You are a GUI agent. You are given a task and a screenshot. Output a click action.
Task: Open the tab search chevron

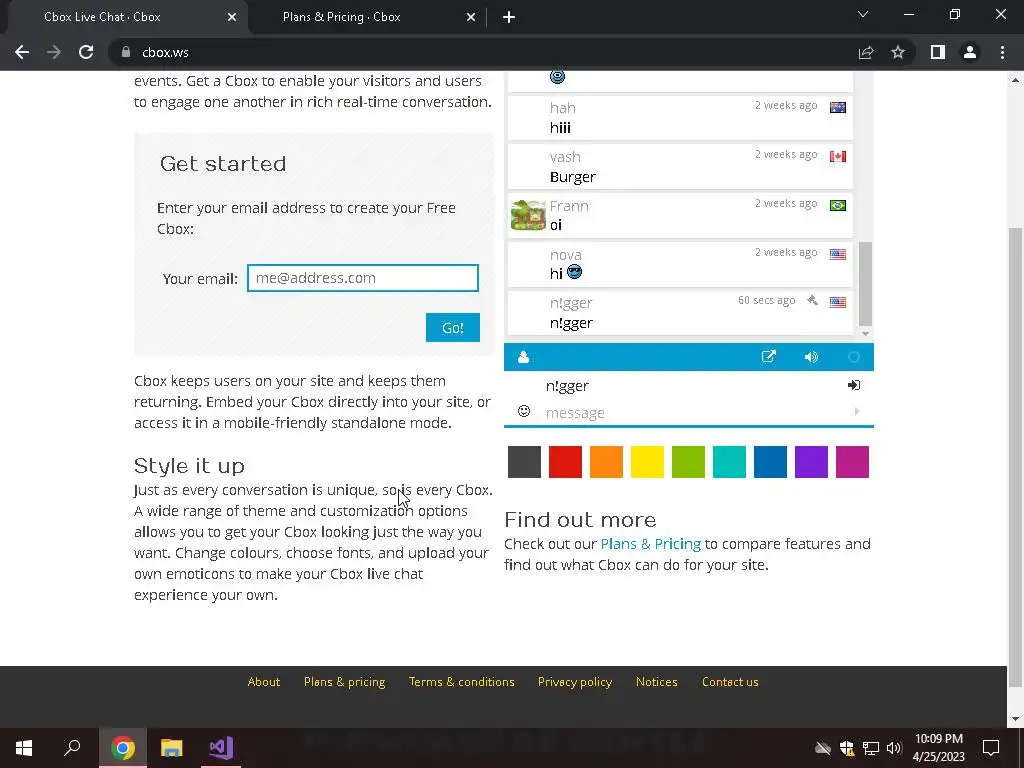863,14
